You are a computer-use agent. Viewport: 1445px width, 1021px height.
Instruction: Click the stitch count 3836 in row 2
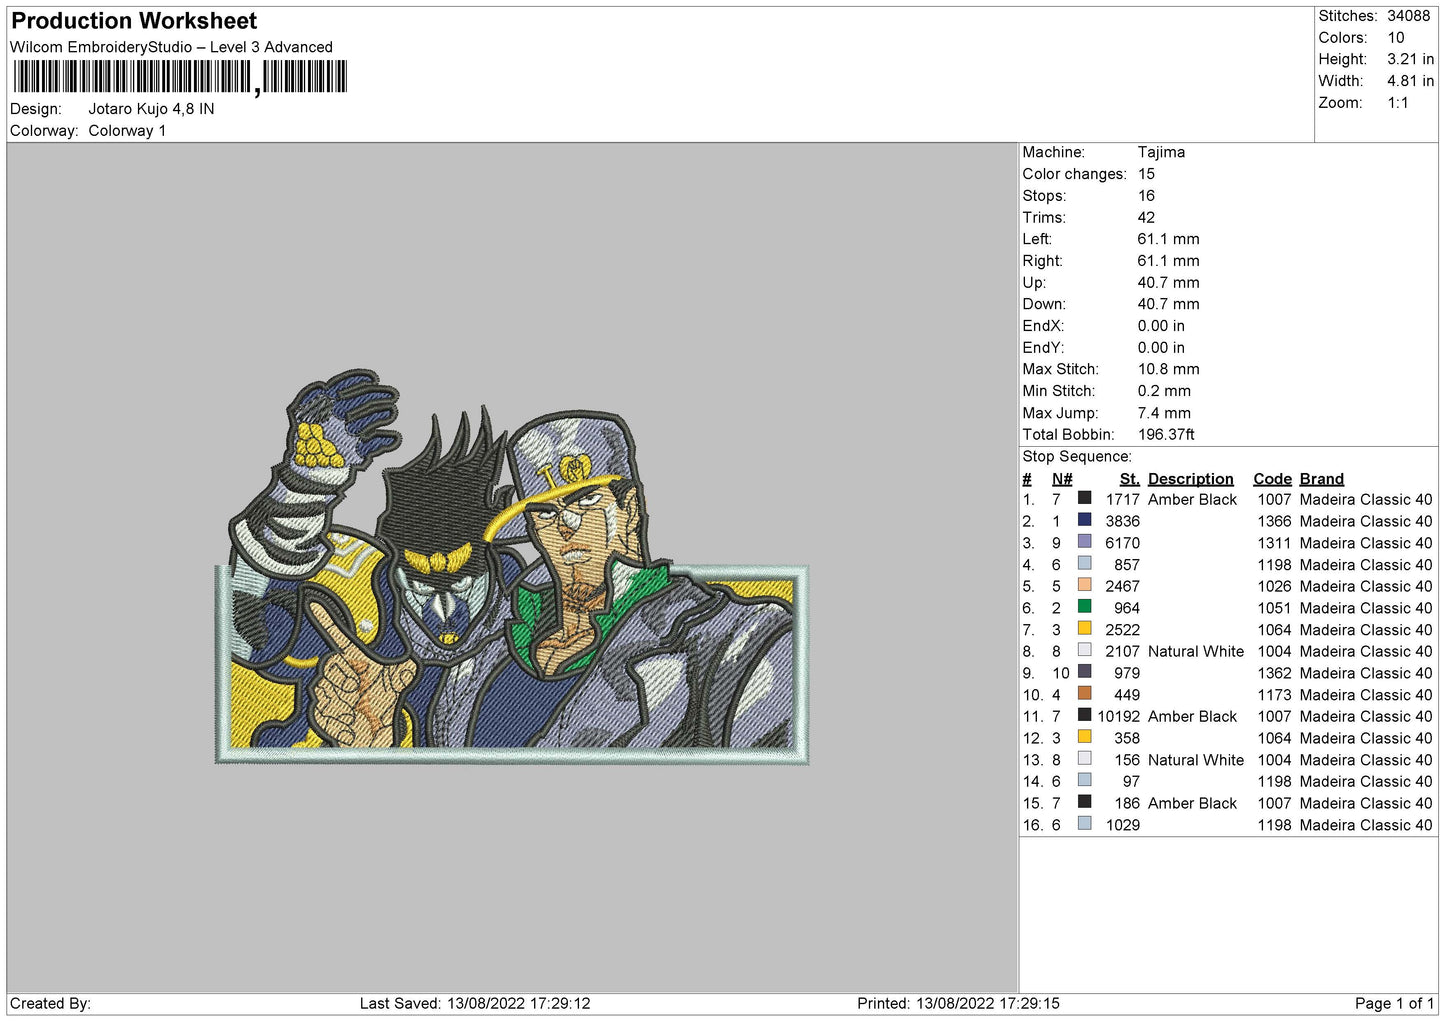pos(1123,521)
